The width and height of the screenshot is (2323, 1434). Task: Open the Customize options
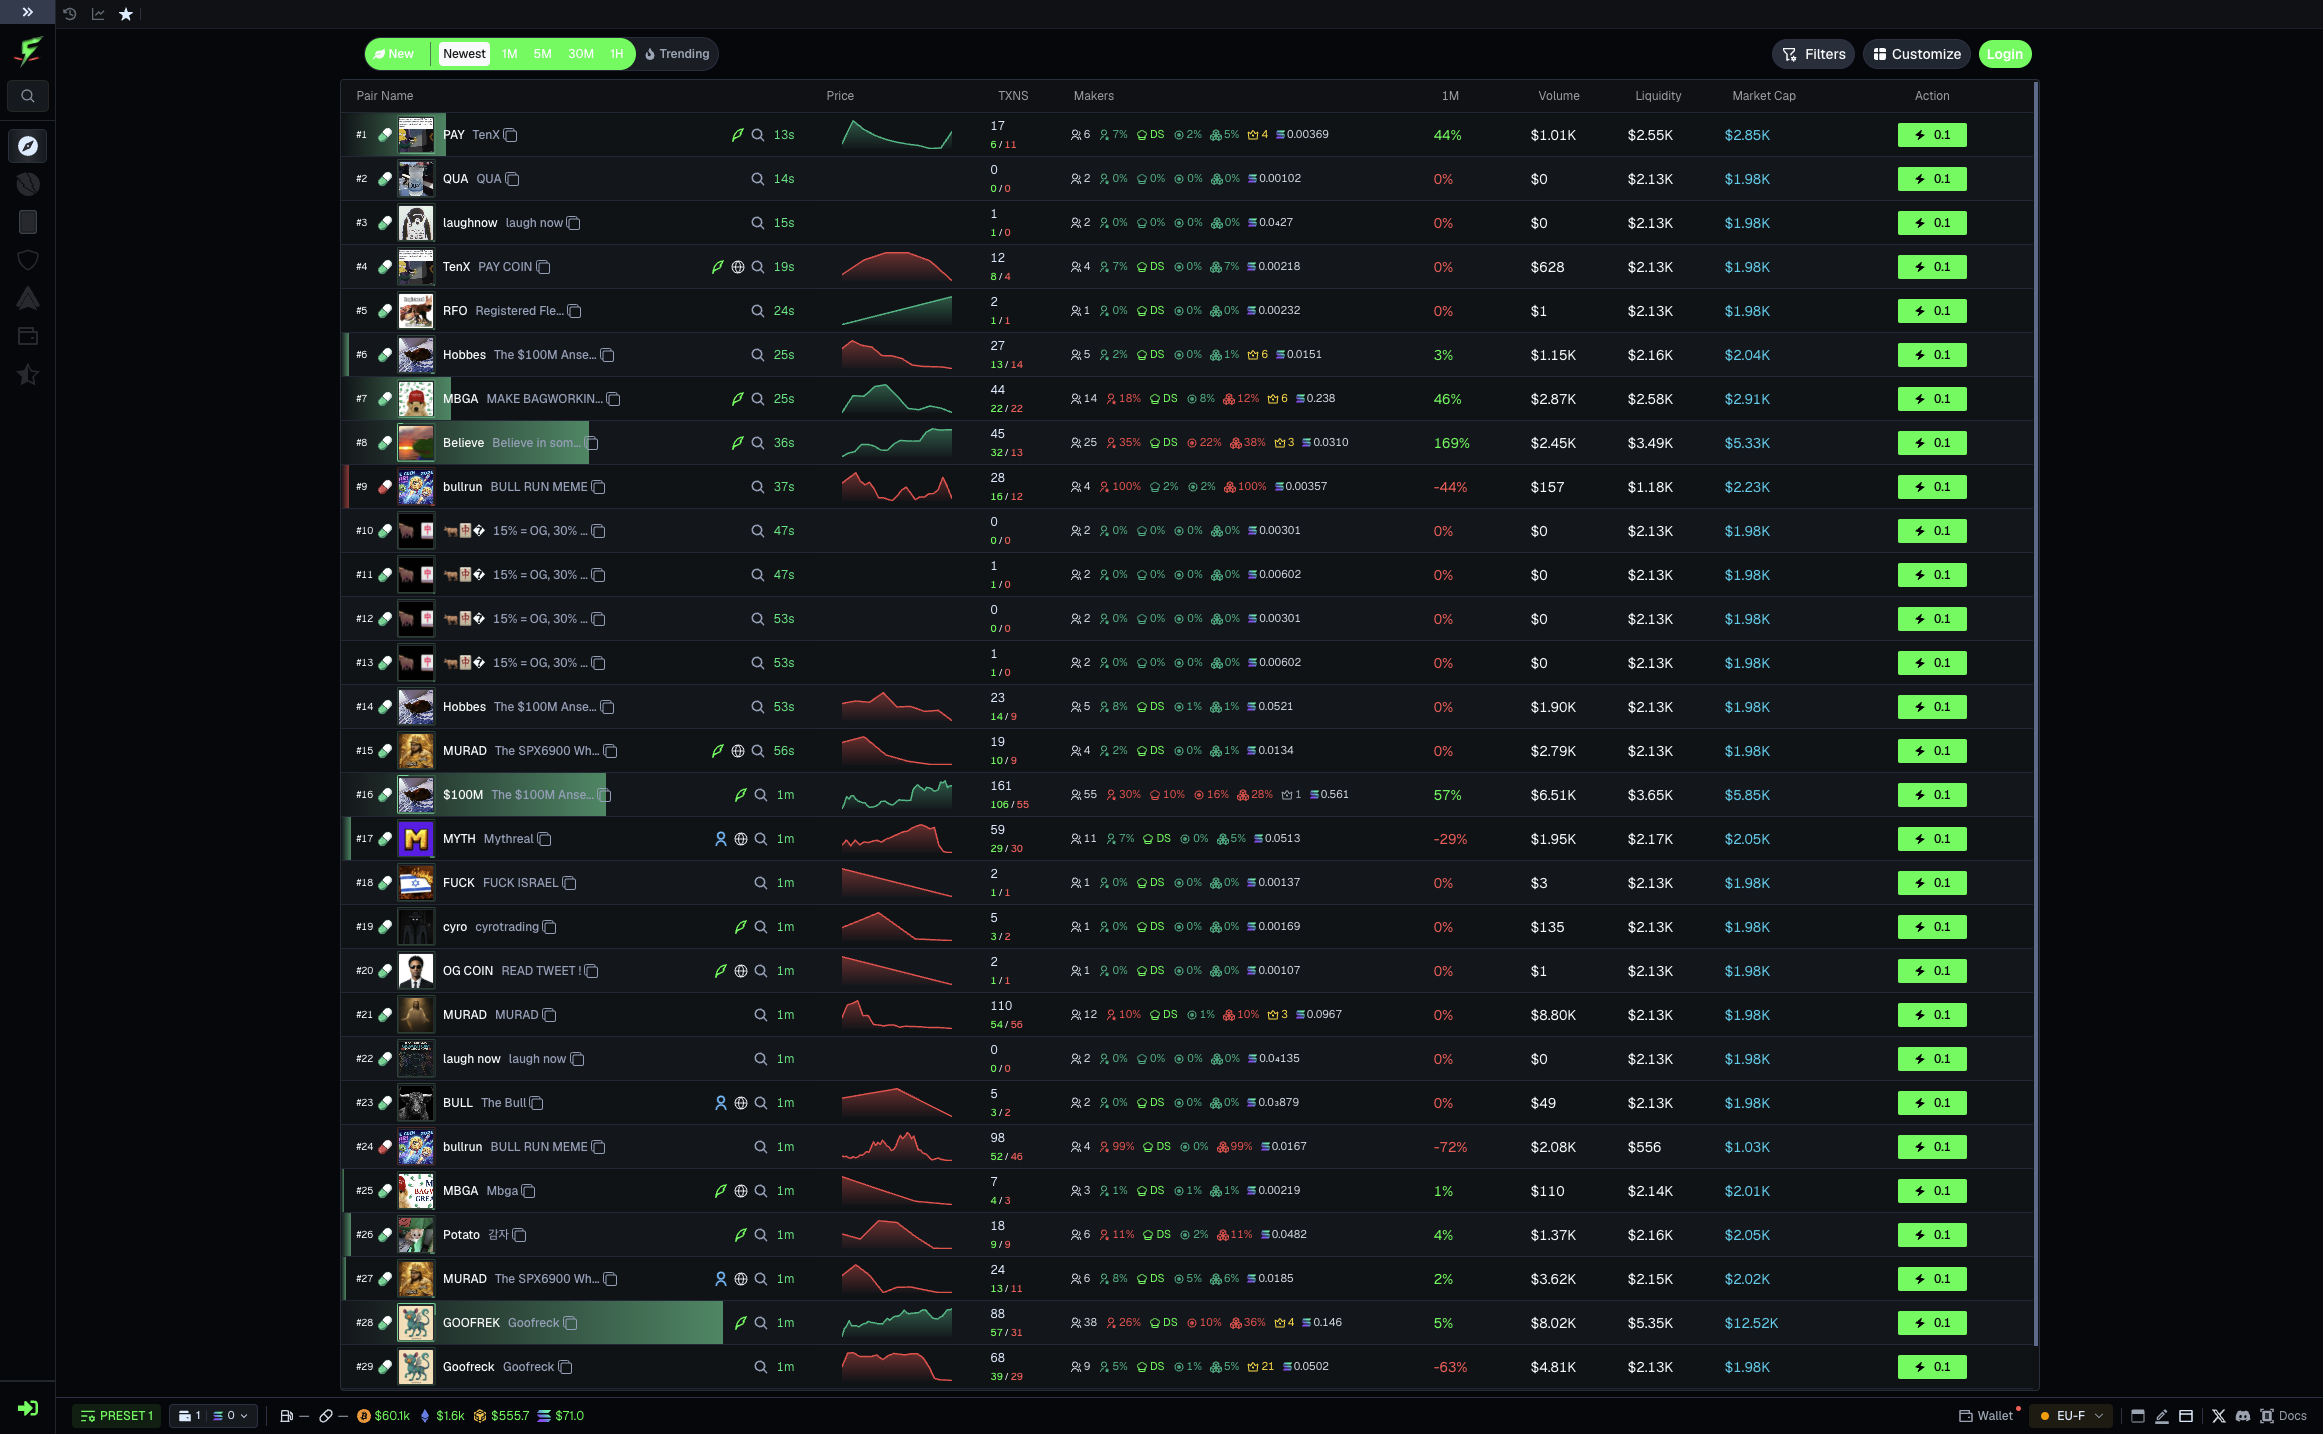tap(1917, 54)
